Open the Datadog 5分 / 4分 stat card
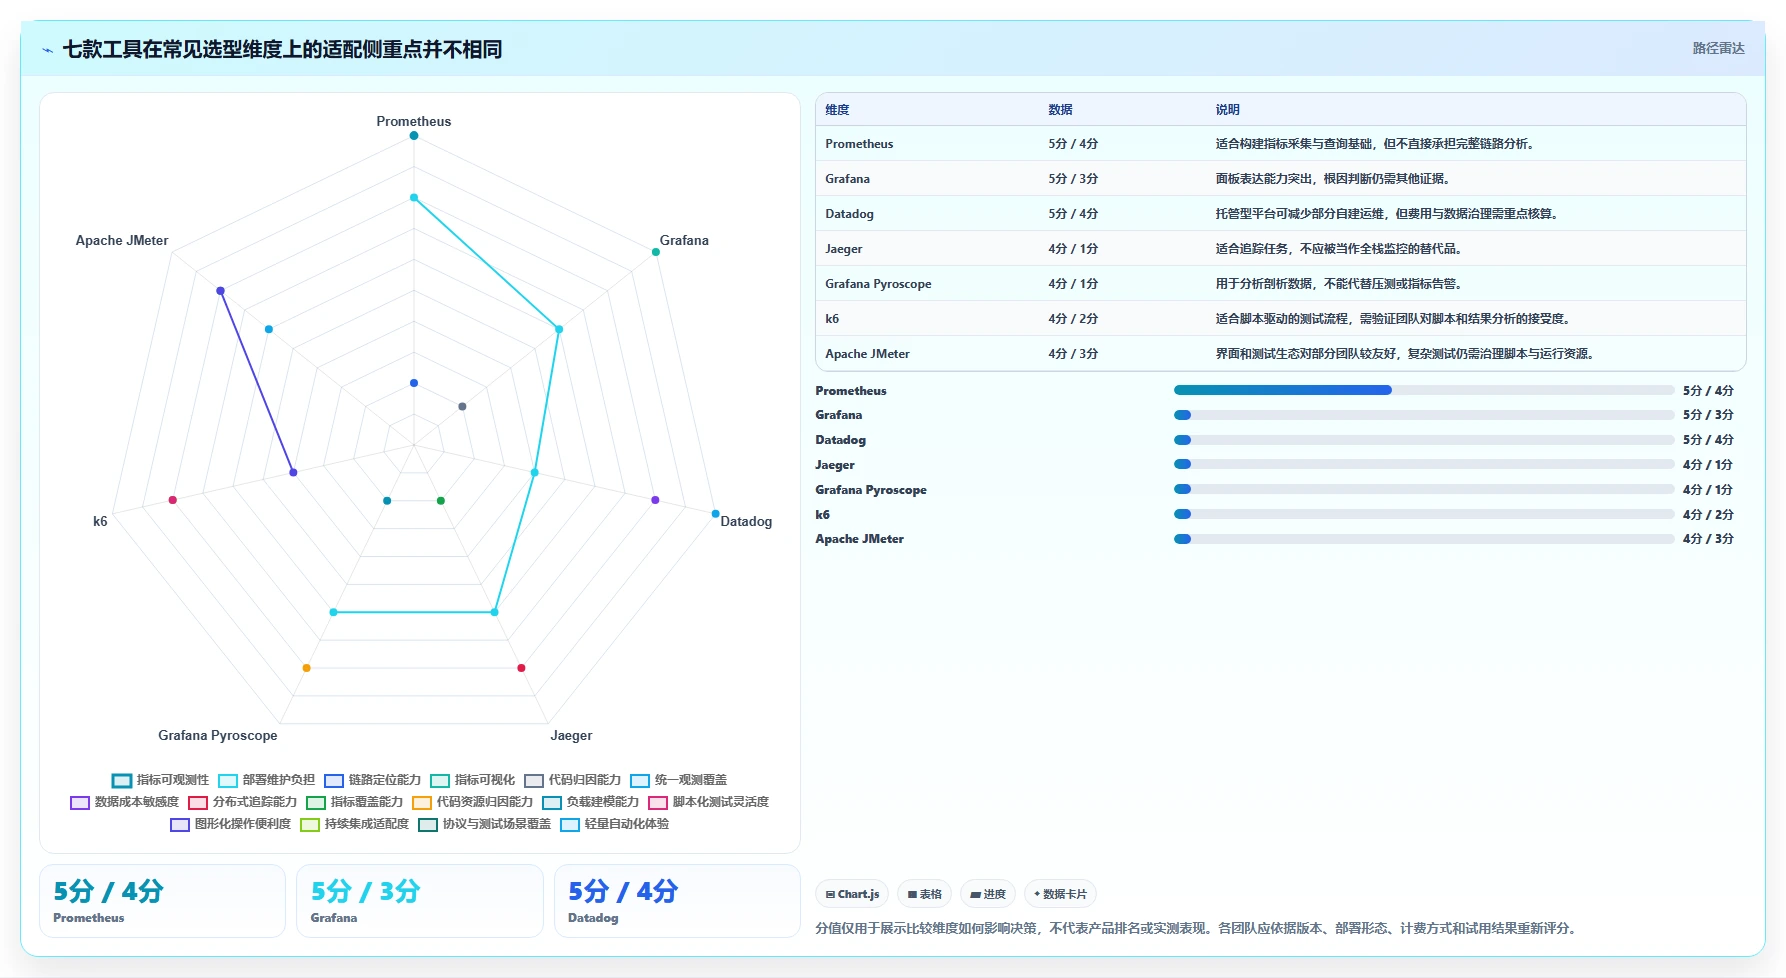 (677, 901)
